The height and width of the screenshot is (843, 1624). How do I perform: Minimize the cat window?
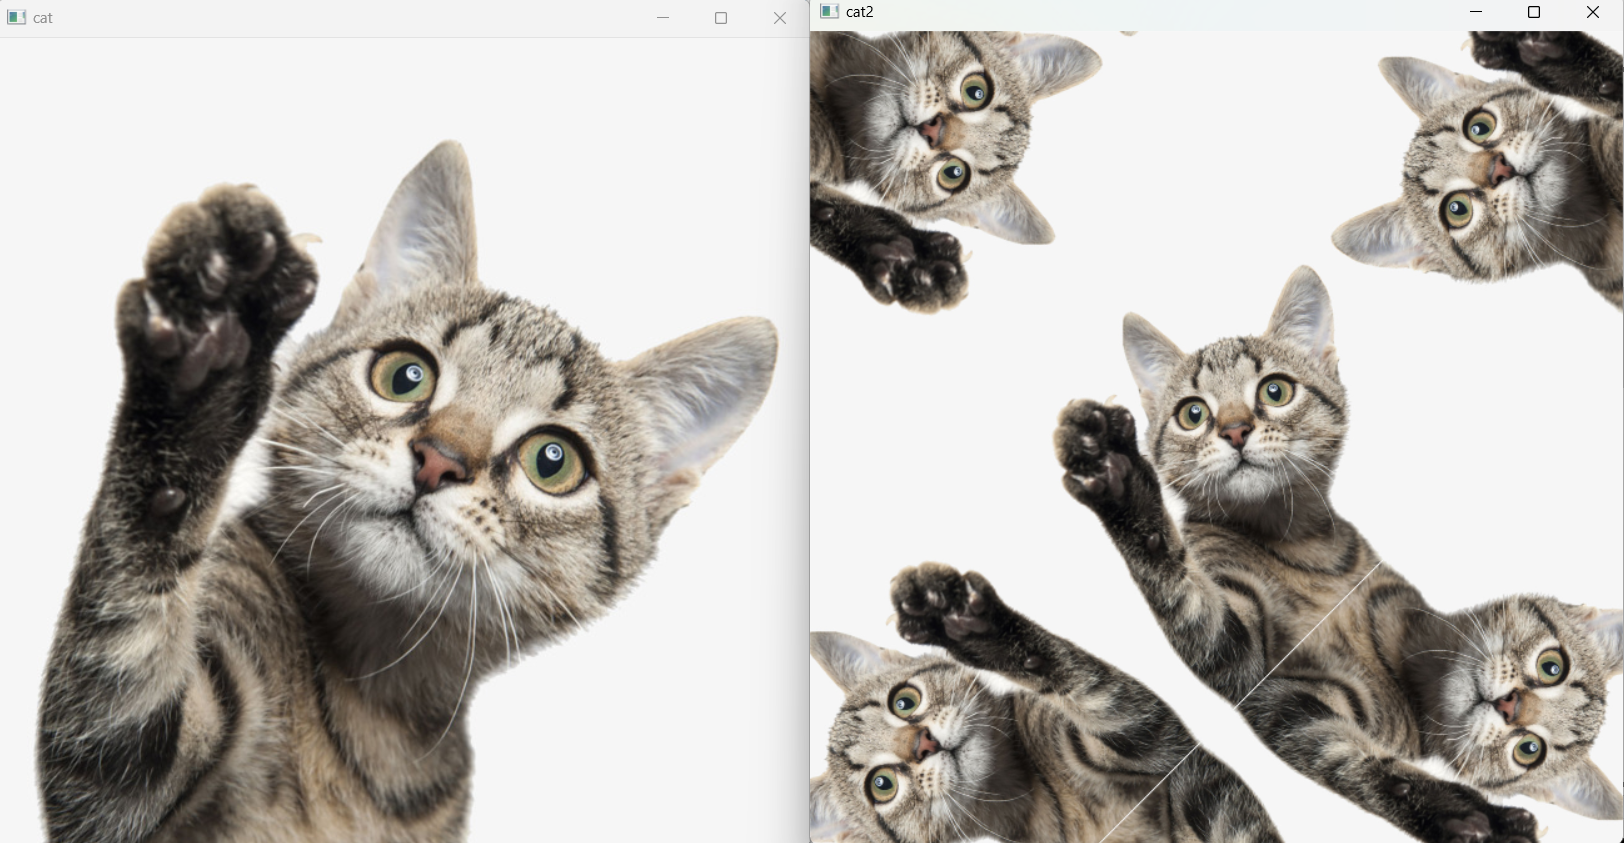pos(663,18)
